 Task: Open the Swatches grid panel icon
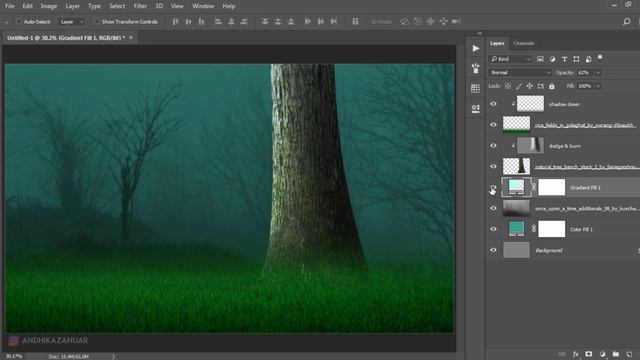[x=476, y=89]
